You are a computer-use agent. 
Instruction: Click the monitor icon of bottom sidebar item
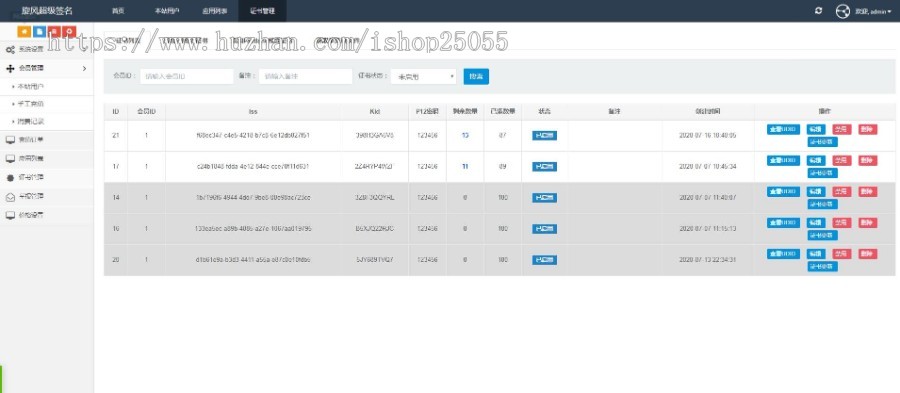(10, 216)
